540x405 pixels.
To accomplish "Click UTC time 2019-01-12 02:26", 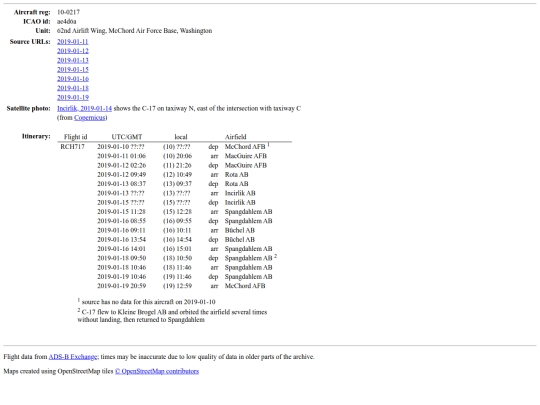I will [x=122, y=165].
